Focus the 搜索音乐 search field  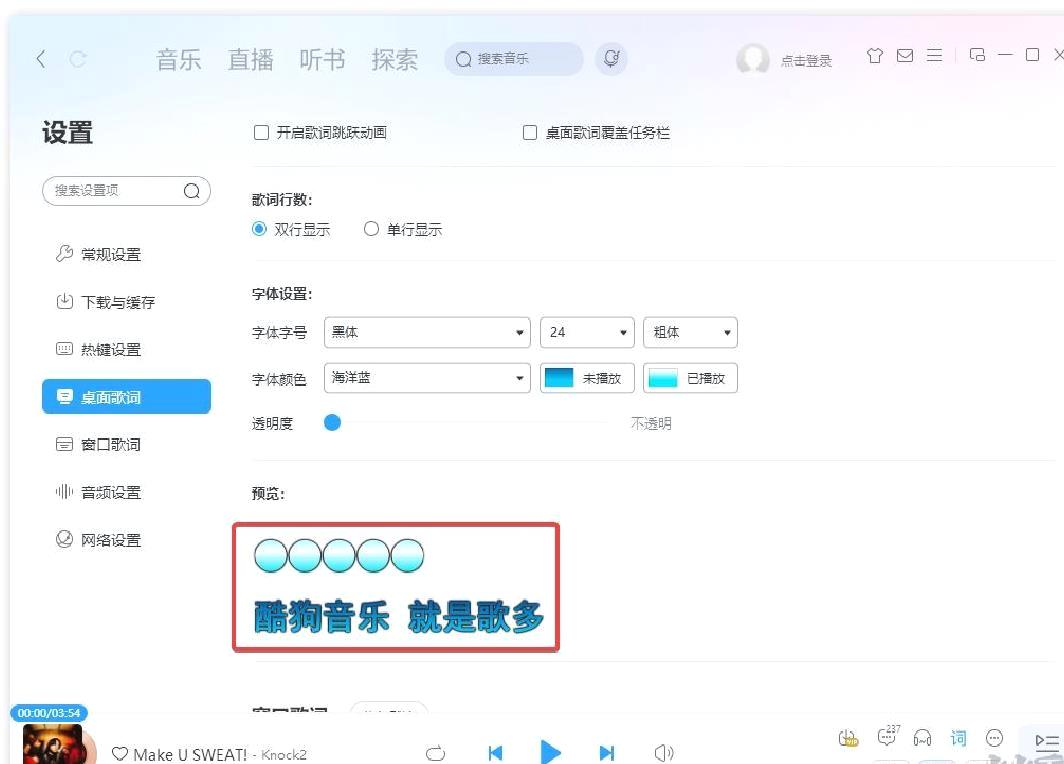[x=514, y=59]
